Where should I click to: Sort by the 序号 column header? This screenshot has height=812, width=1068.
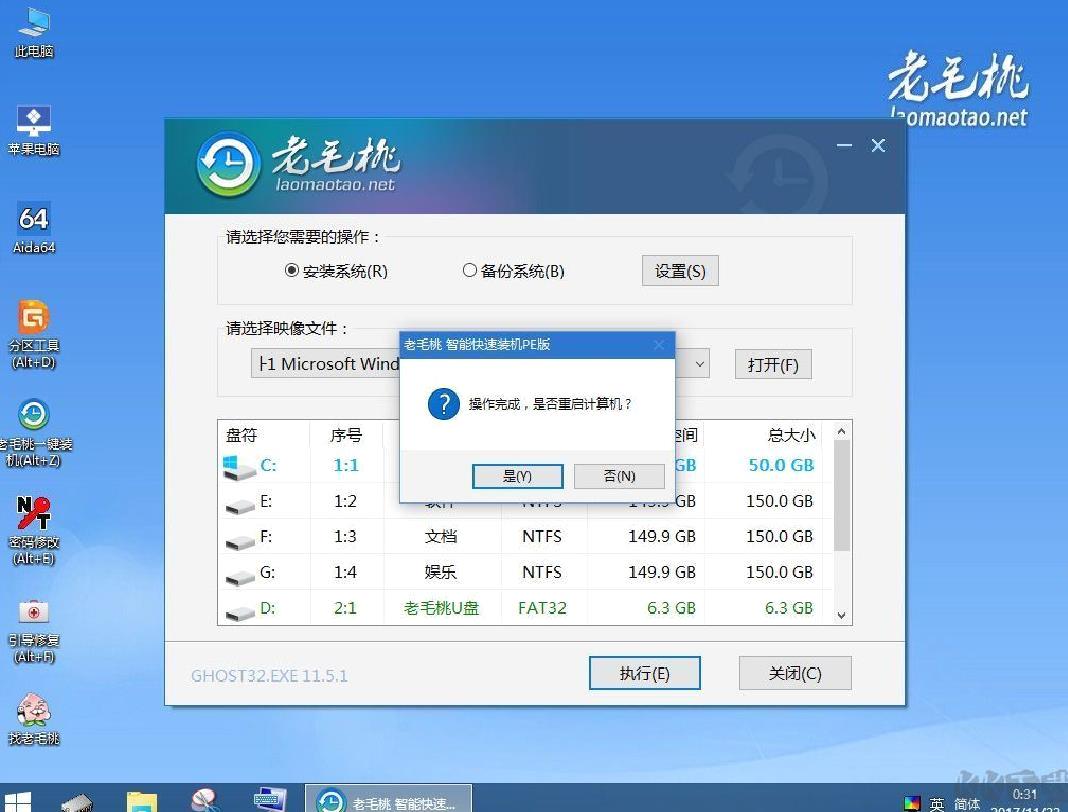point(346,435)
